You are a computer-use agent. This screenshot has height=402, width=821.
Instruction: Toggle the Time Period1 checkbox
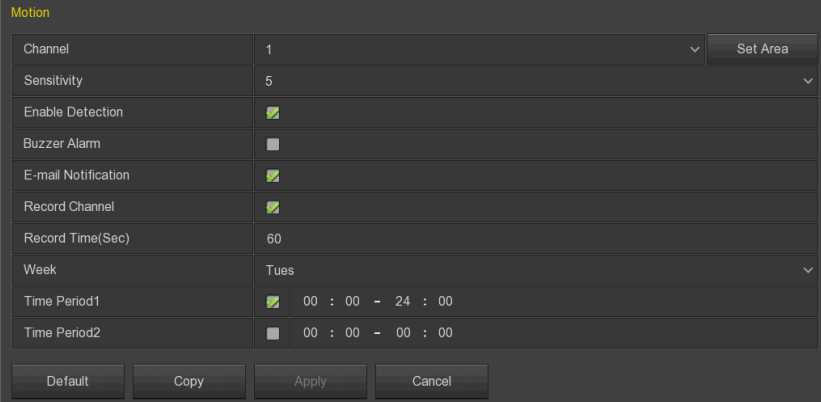(x=273, y=302)
